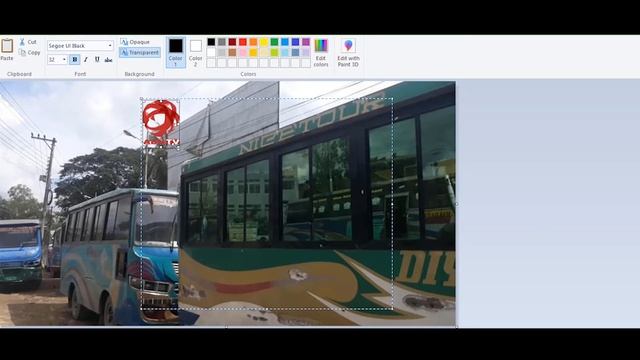
Task: Open the Edit colors dialog
Action: pyautogui.click(x=321, y=52)
